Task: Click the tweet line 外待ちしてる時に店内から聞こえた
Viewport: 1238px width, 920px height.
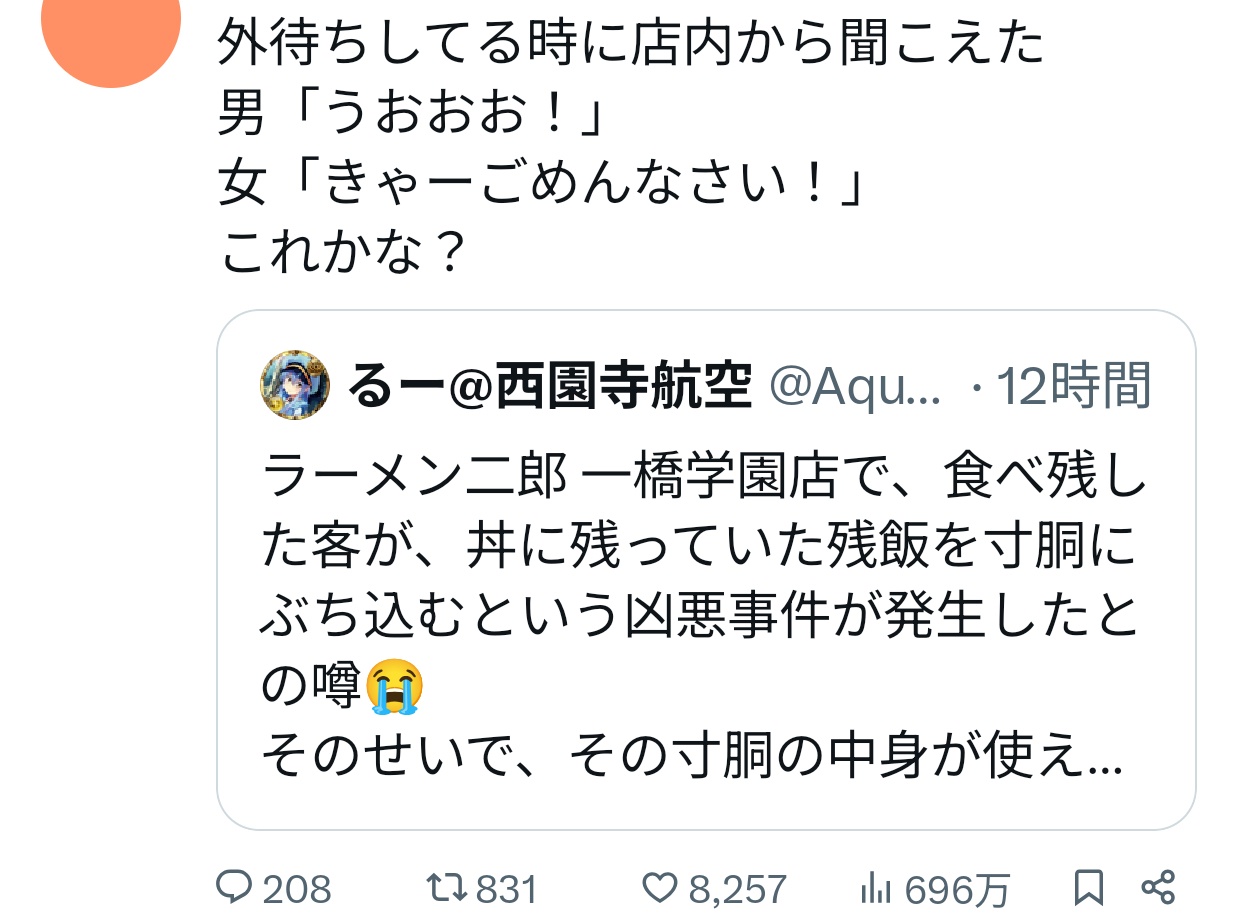Action: click(631, 46)
